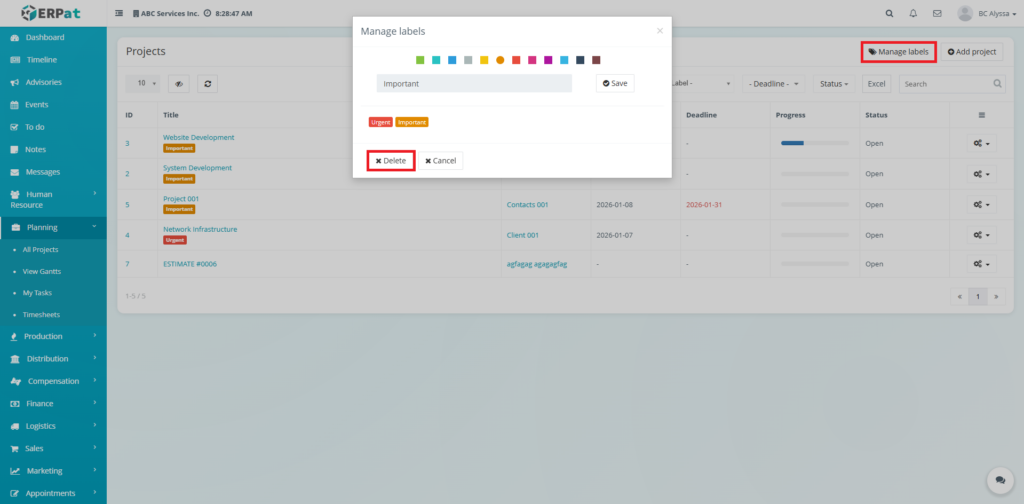Click Cancel in Manage labels dialog
This screenshot has width=1024, height=504.
(440, 161)
